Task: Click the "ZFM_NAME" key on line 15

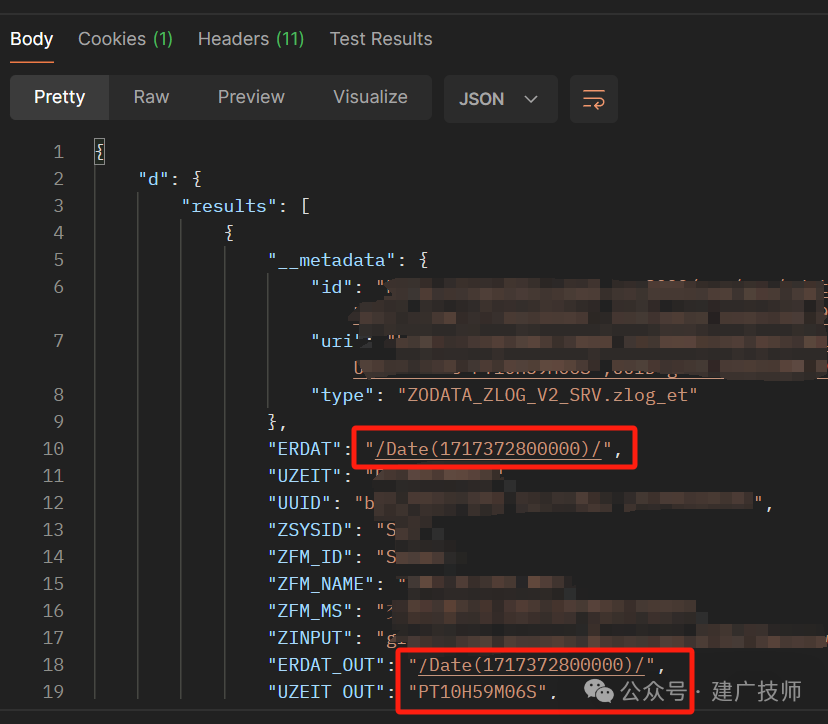Action: coord(321,584)
